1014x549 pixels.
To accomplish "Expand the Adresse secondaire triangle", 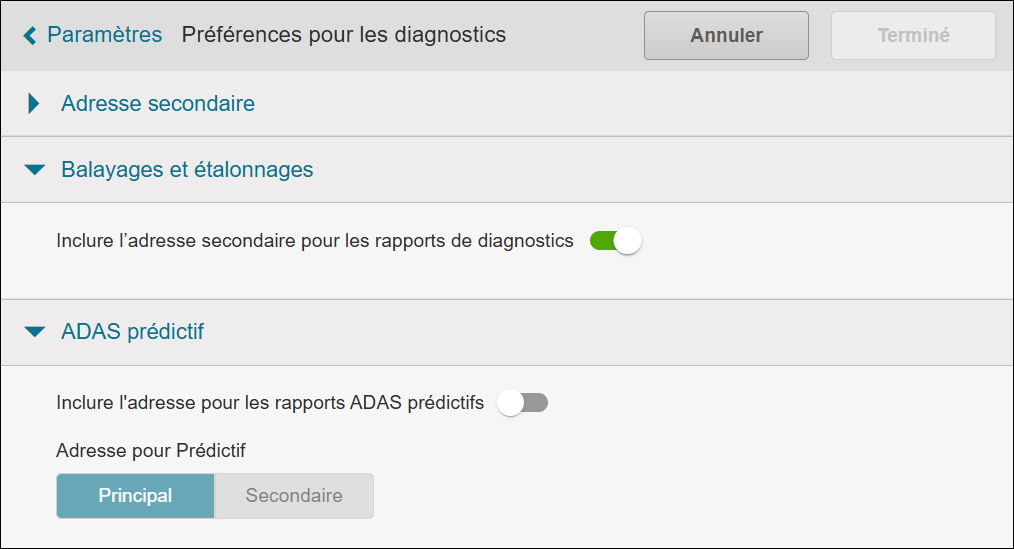I will (34, 104).
